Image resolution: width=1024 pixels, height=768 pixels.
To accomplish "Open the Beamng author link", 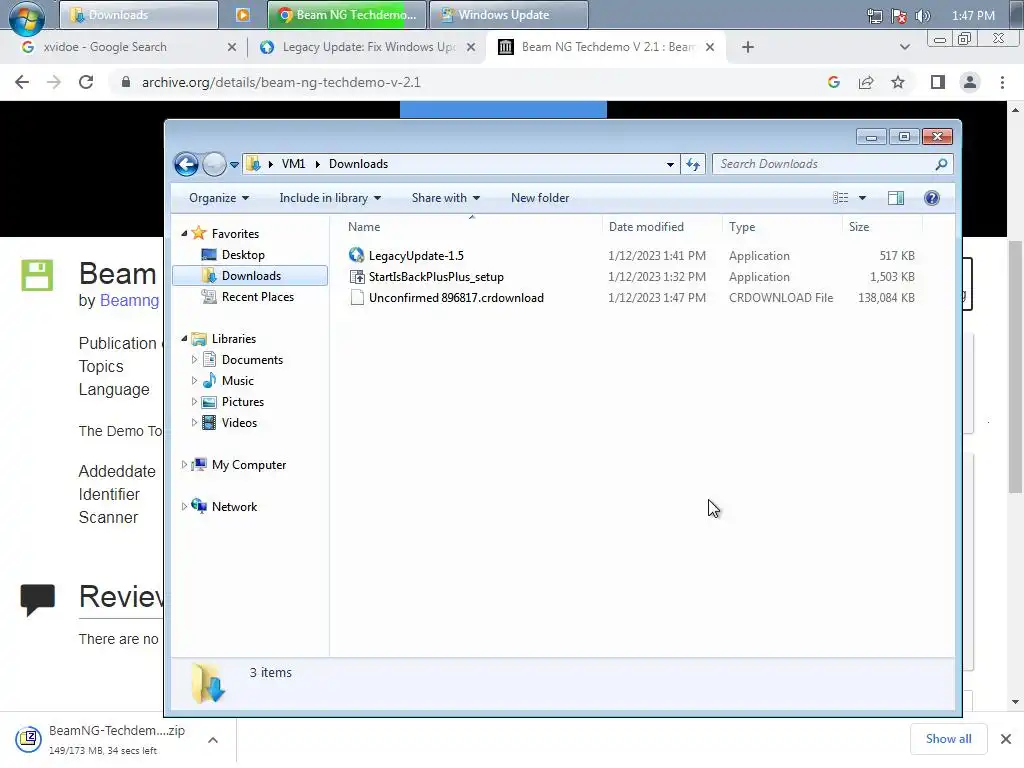I will [x=129, y=300].
